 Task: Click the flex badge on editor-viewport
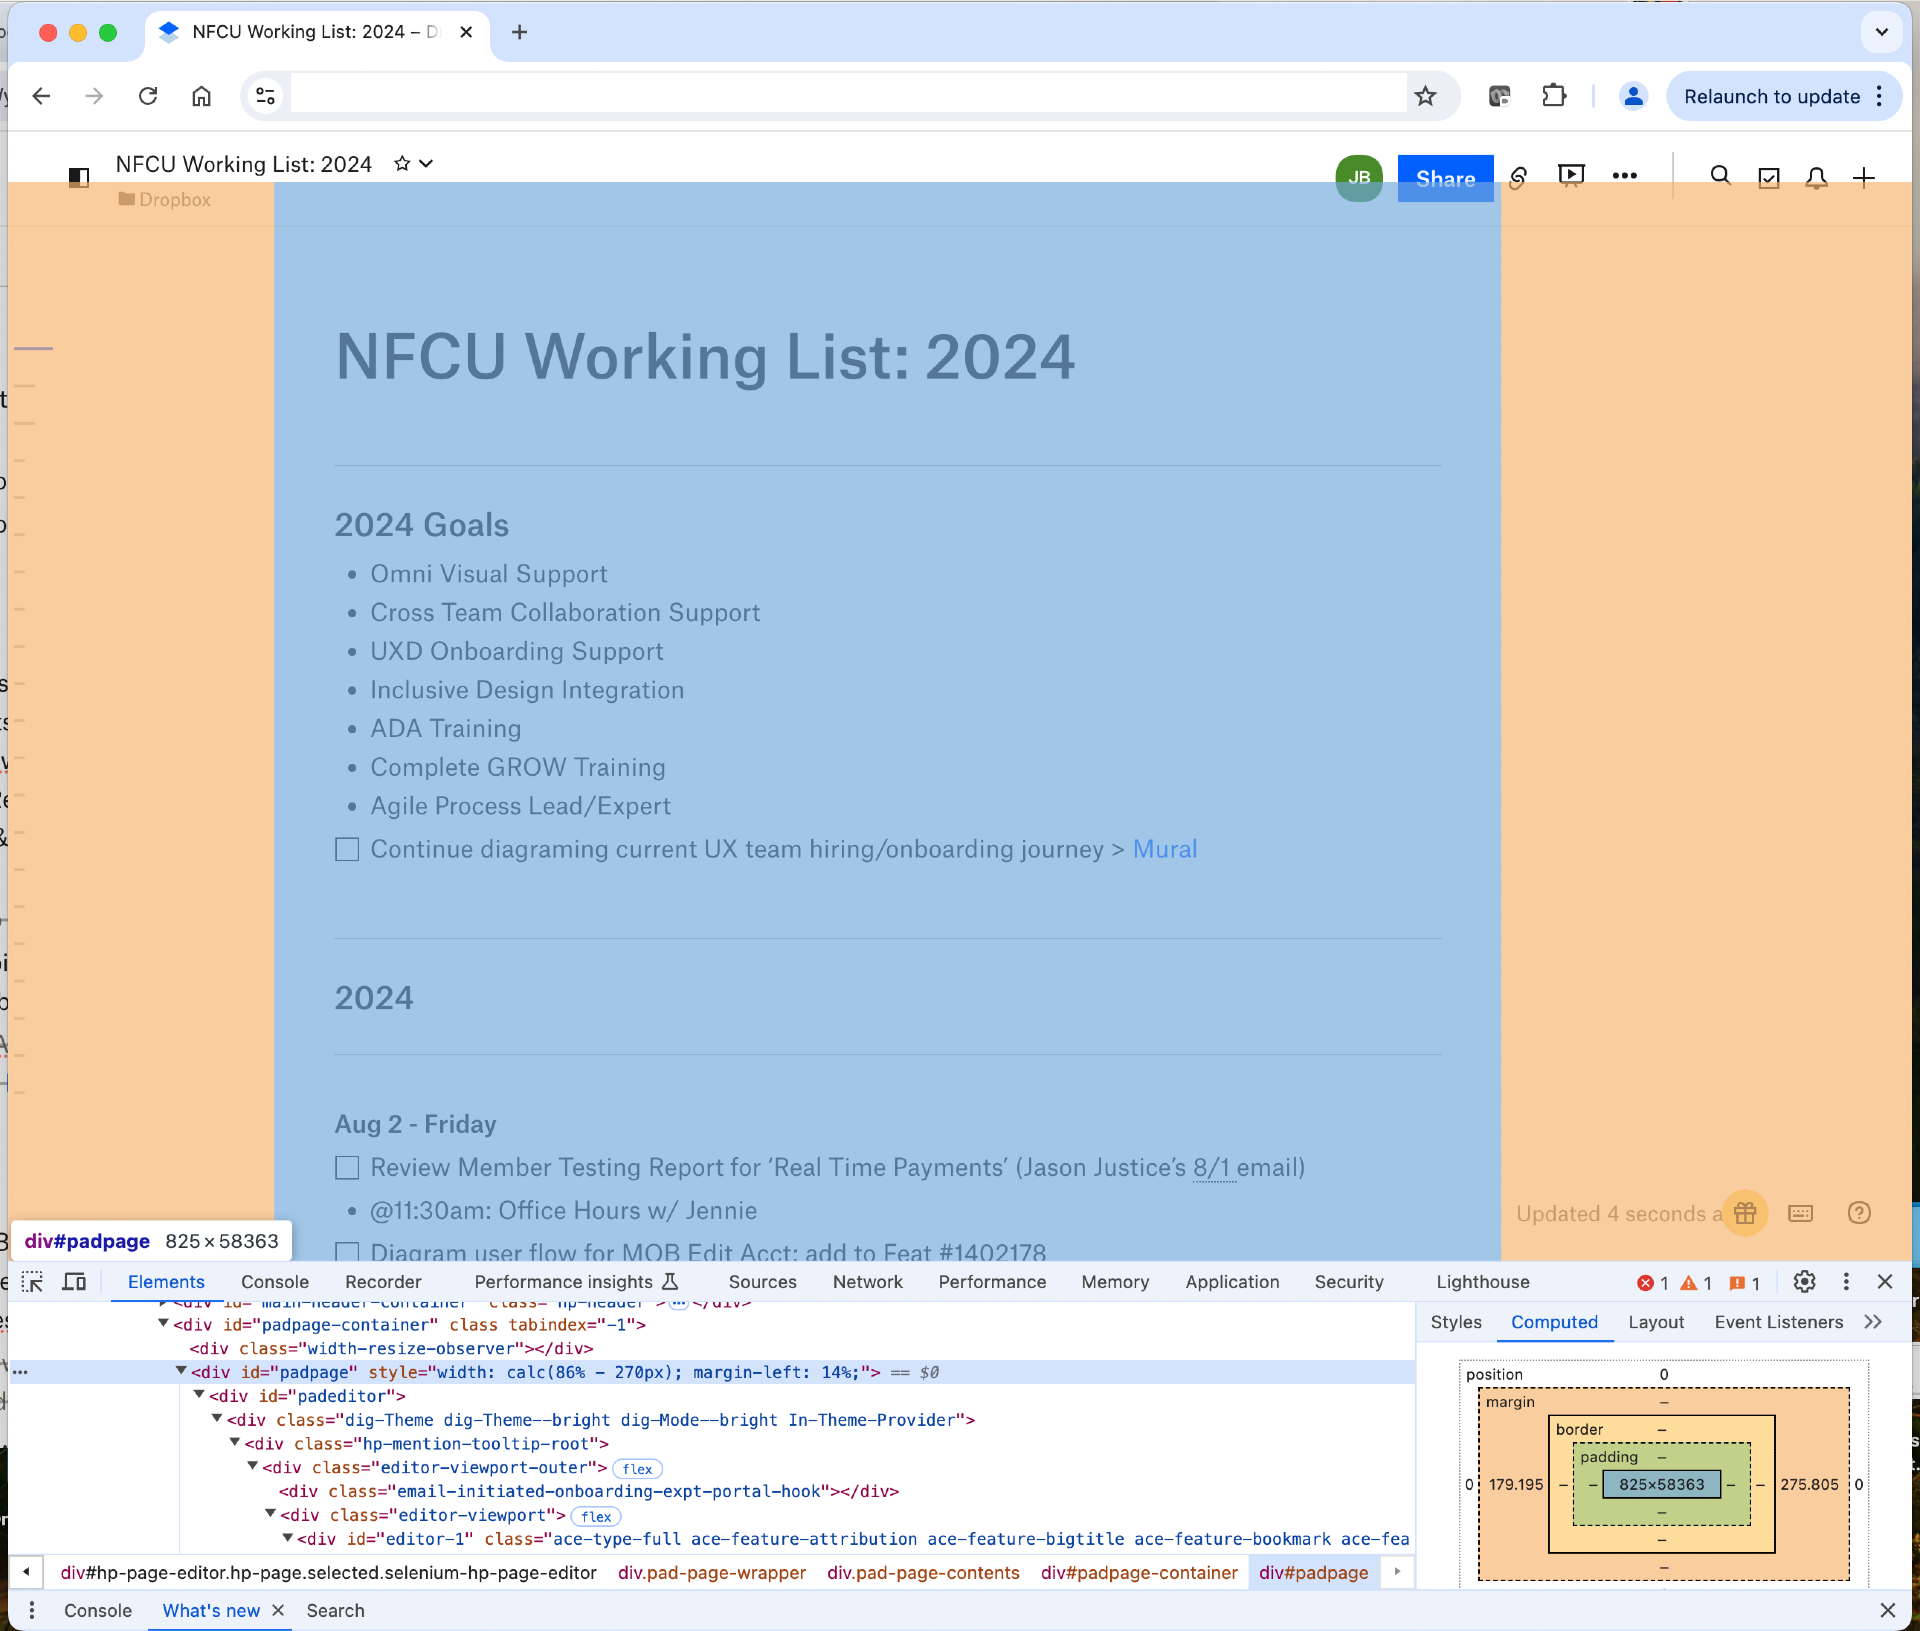(596, 1516)
